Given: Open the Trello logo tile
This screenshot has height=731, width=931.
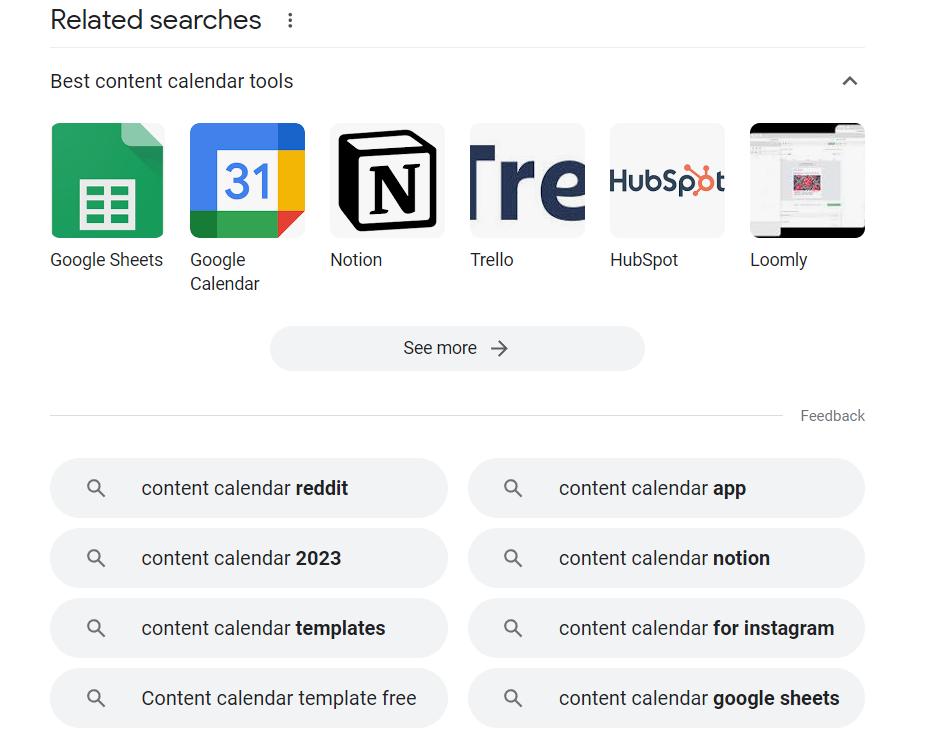Looking at the screenshot, I should (x=527, y=181).
